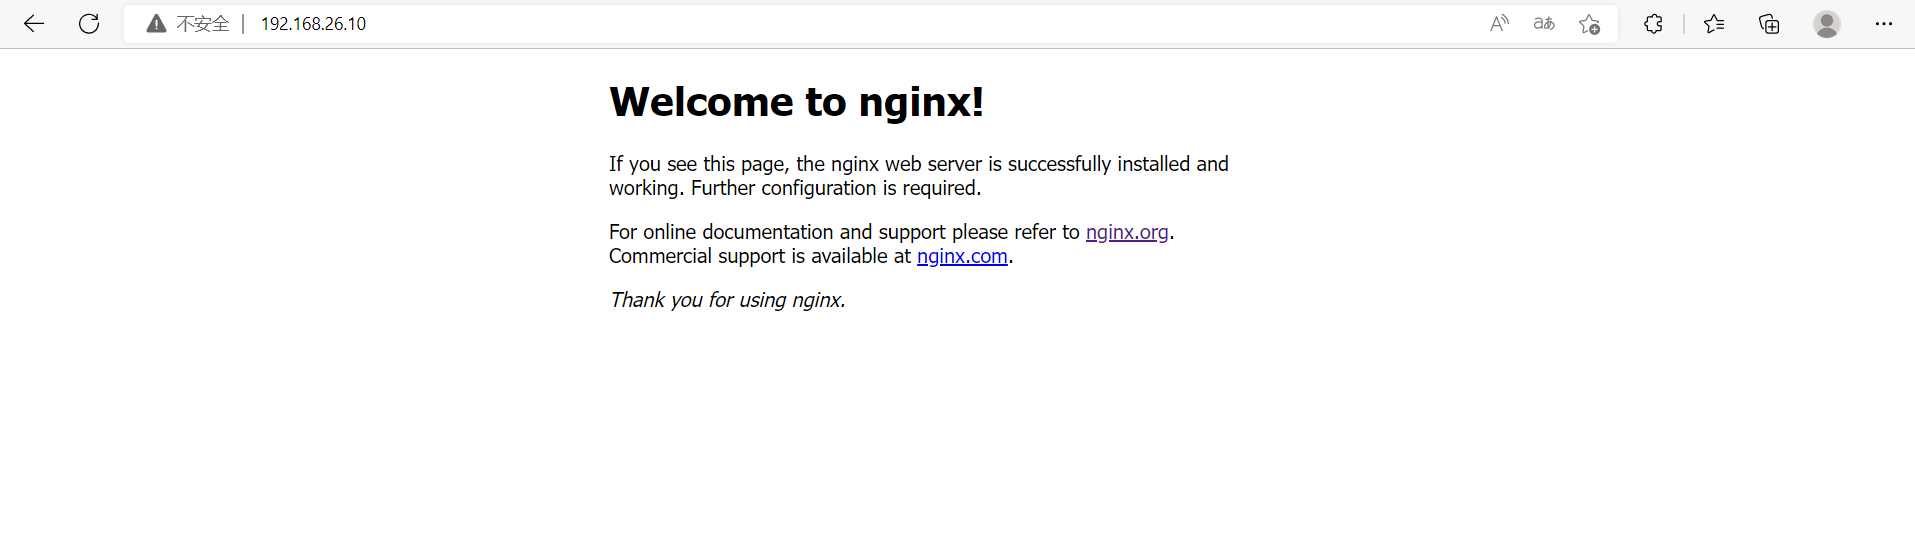Open the not secure warning icon
Screen dimensions: 1915x545
tap(156, 24)
